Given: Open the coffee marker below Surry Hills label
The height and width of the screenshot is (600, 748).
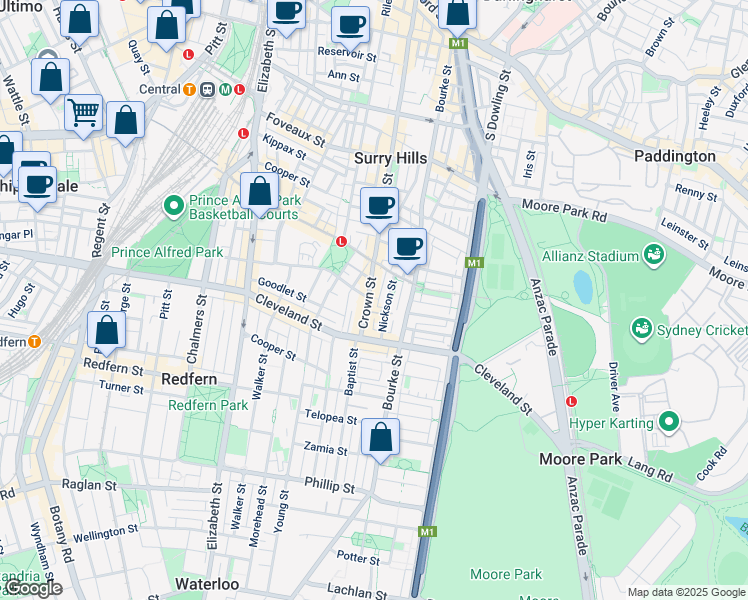Looking at the screenshot, I should [x=379, y=207].
